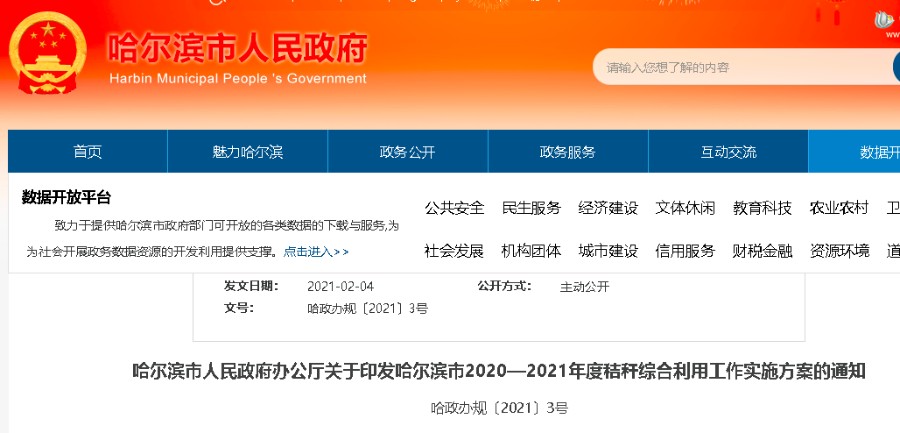Screen dimensions: 900x433
Task: Click the 哈尔滨市人民政府 site title
Action: tap(238, 48)
